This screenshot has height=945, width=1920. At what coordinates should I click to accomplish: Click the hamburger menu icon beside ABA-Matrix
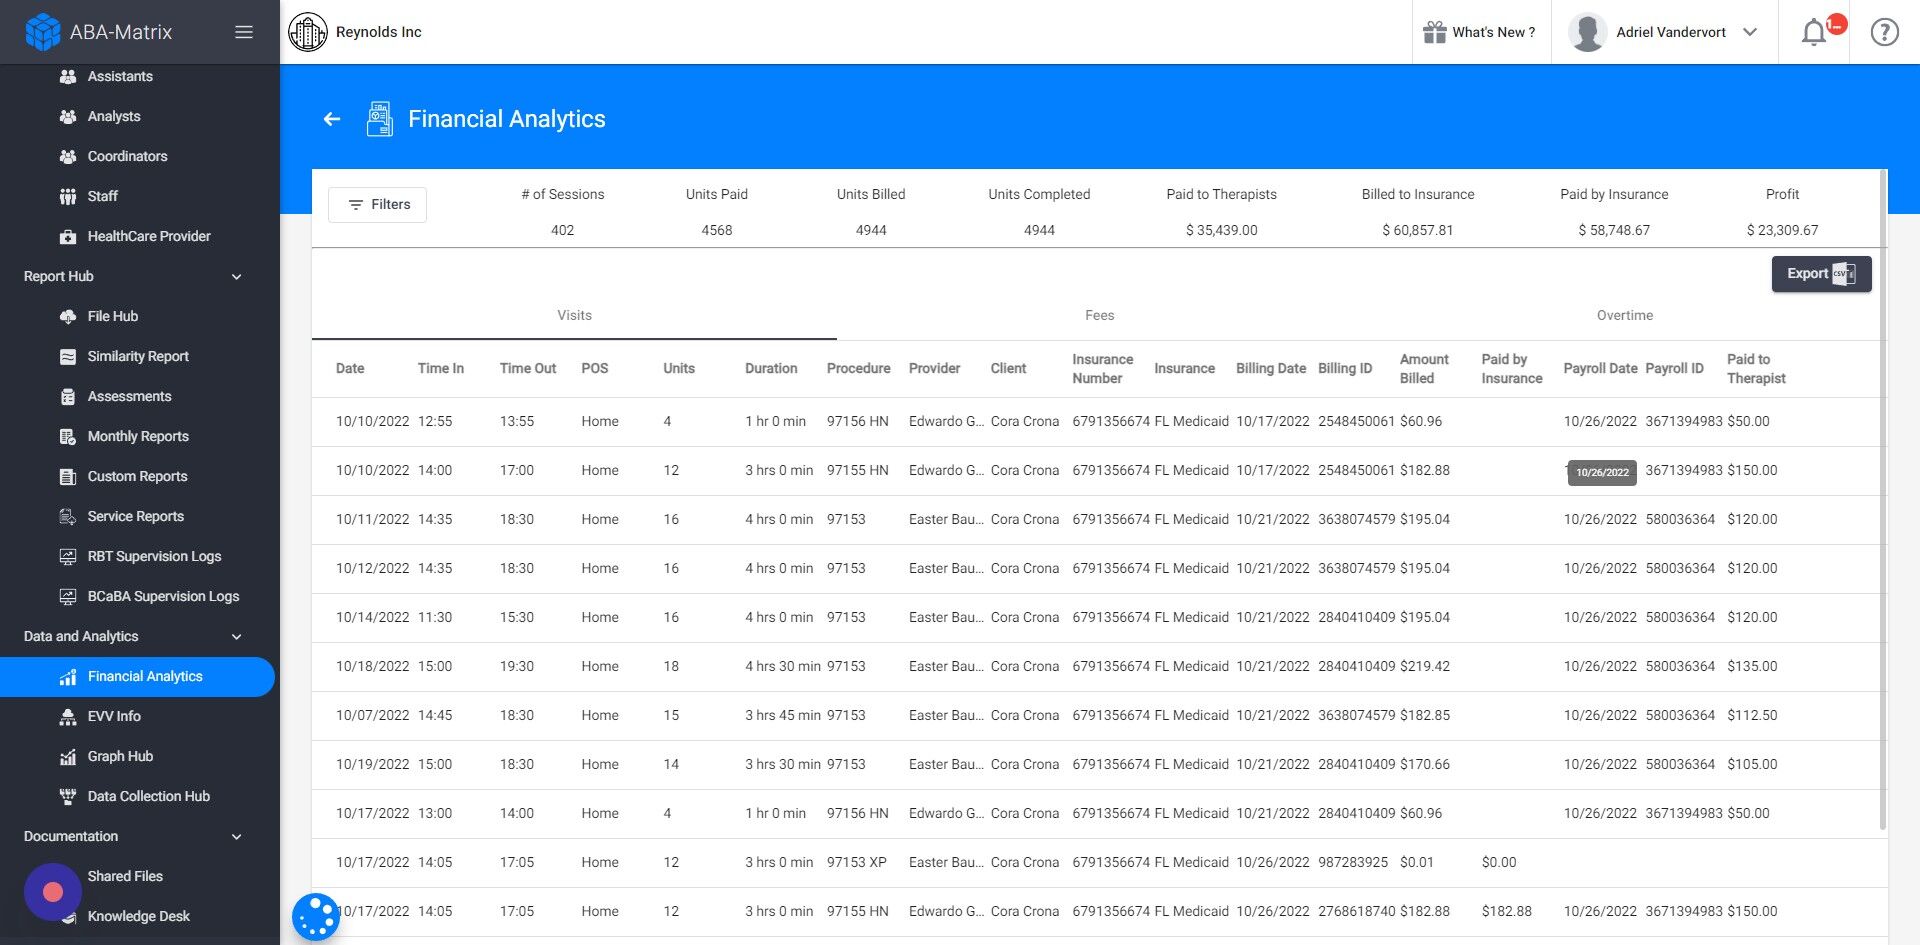coord(243,32)
